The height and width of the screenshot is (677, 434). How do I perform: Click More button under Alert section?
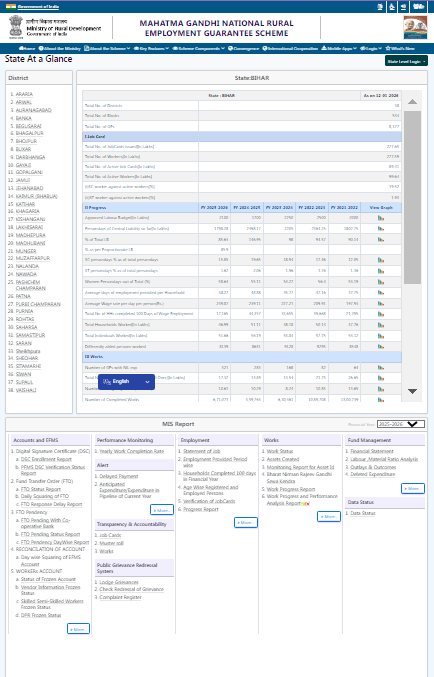click(x=162, y=510)
